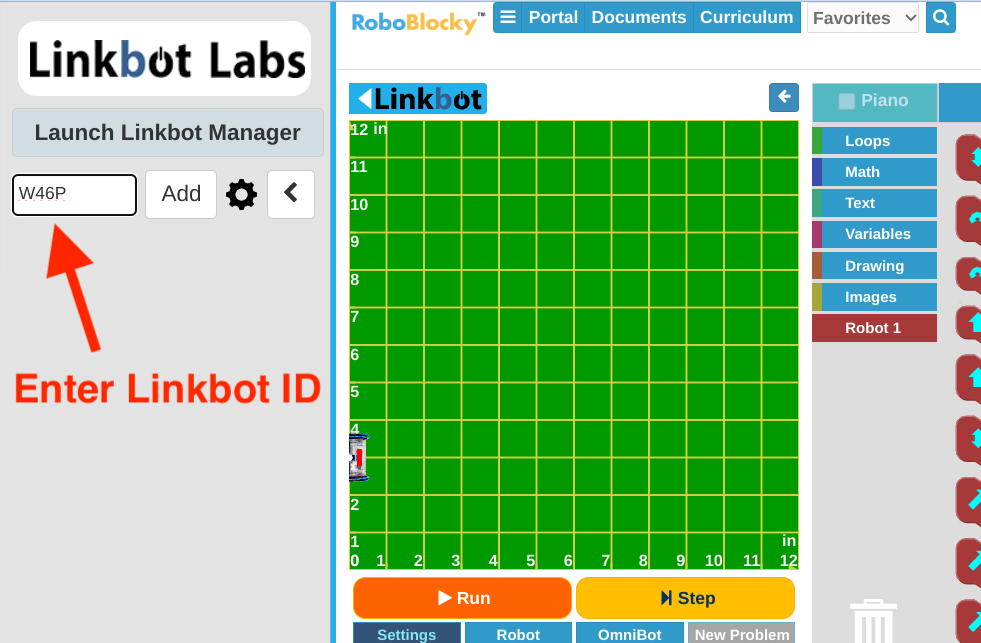
Task: Click the search magnifier icon
Action: (940, 18)
